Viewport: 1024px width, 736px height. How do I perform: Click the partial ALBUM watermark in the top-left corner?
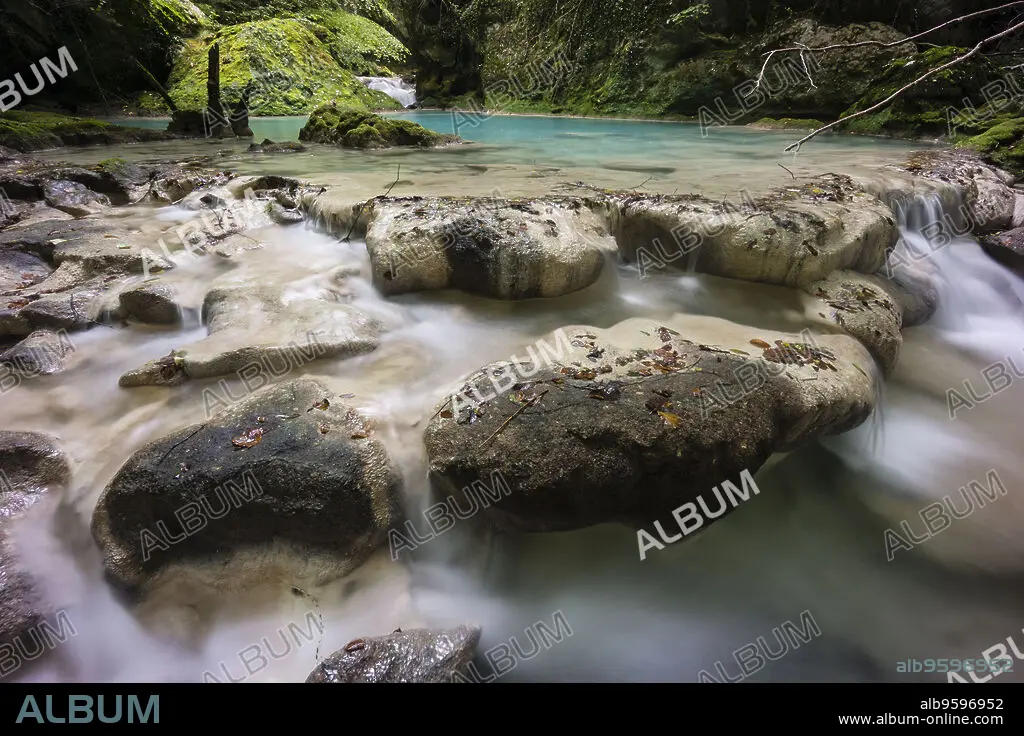click(36, 77)
